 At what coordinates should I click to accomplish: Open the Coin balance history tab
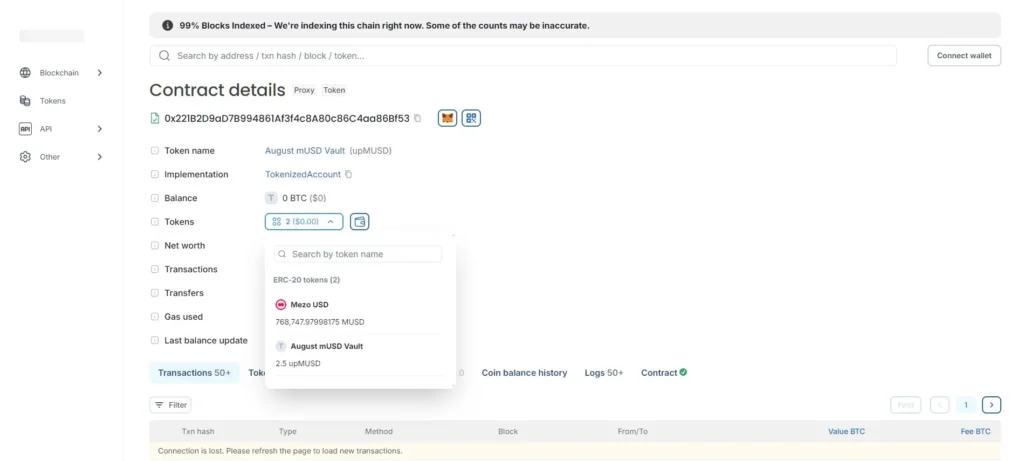click(x=524, y=373)
